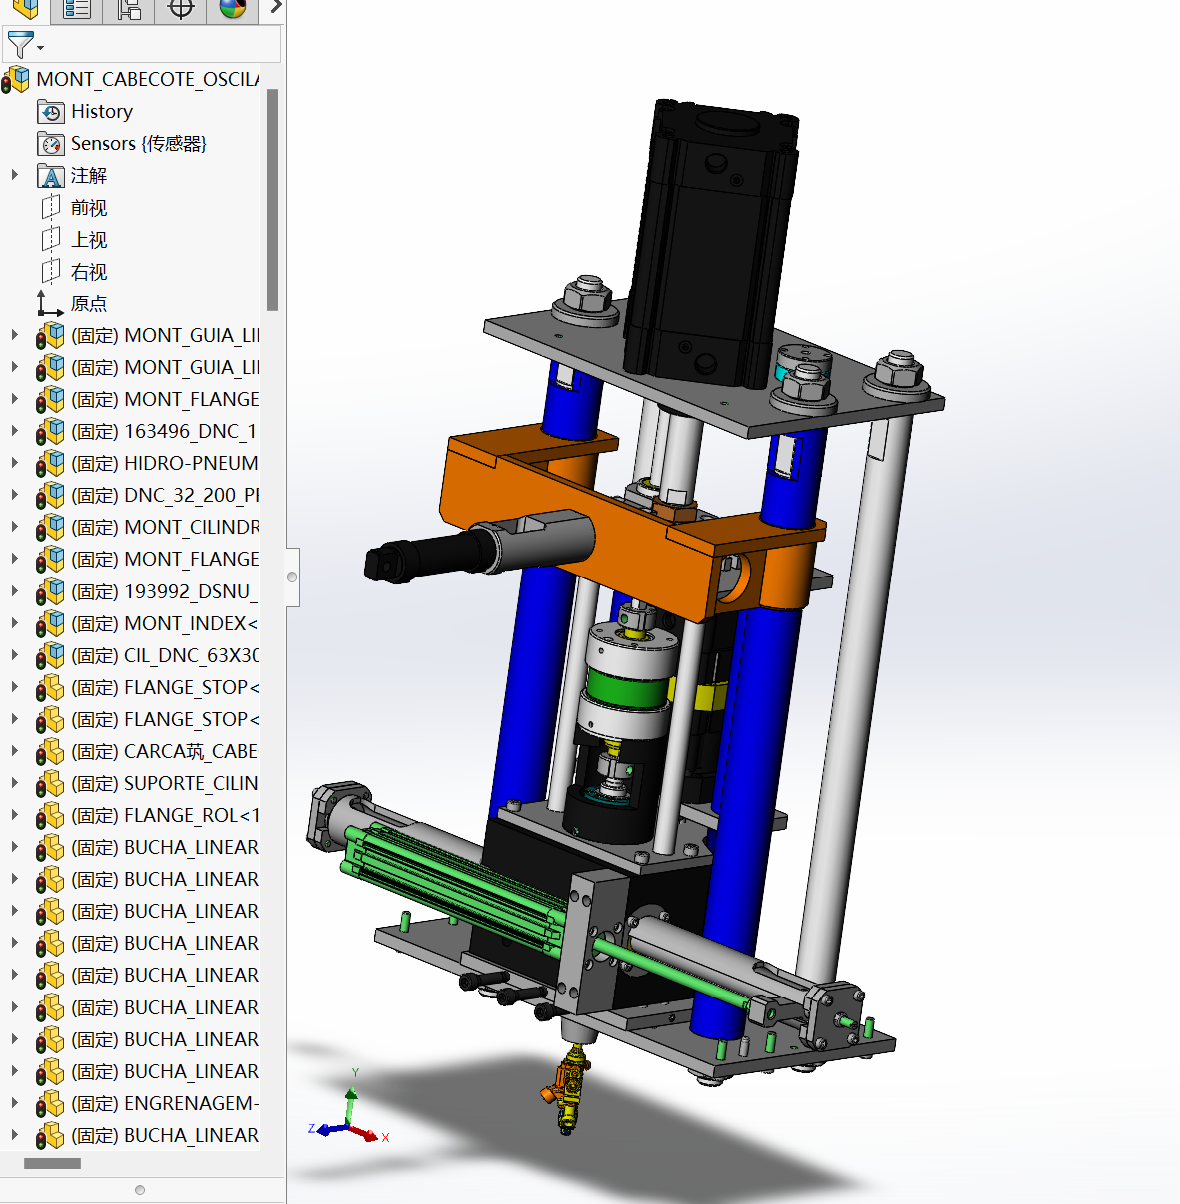Image resolution: width=1180 pixels, height=1204 pixels.
Task: Select the History tree item
Action: click(x=101, y=111)
